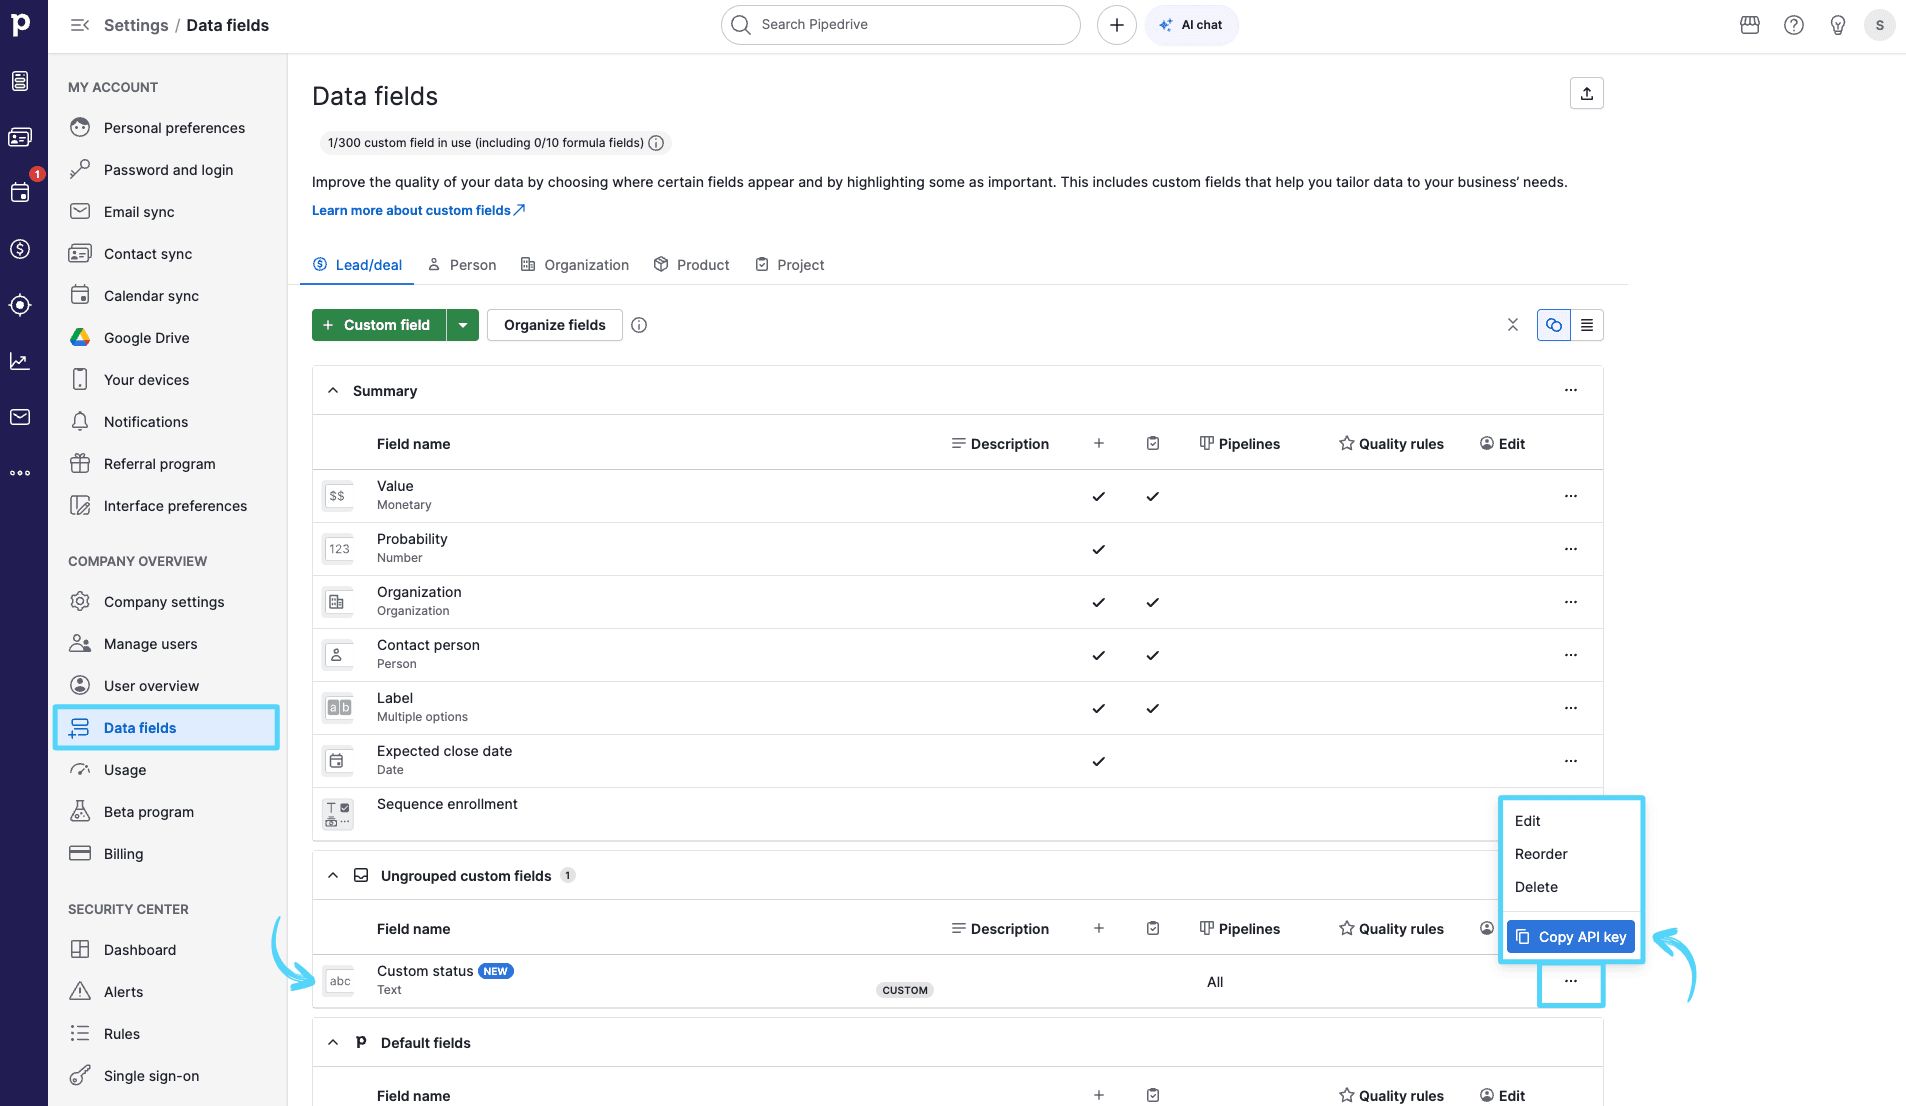Toggle Organization field add-view checkmark
This screenshot has width=1906, height=1106.
pyautogui.click(x=1099, y=602)
